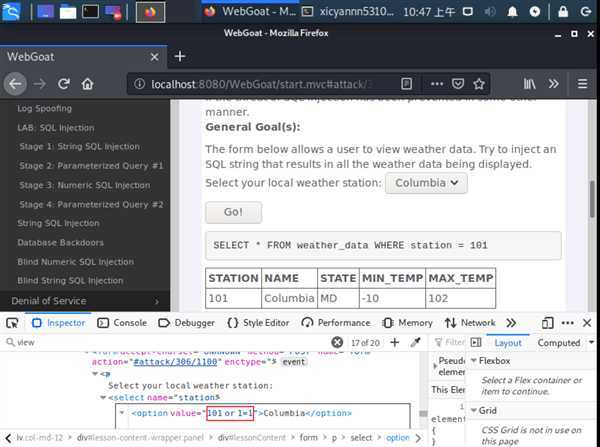Open the Memory tab
This screenshot has width=600, height=447.
(x=408, y=323)
